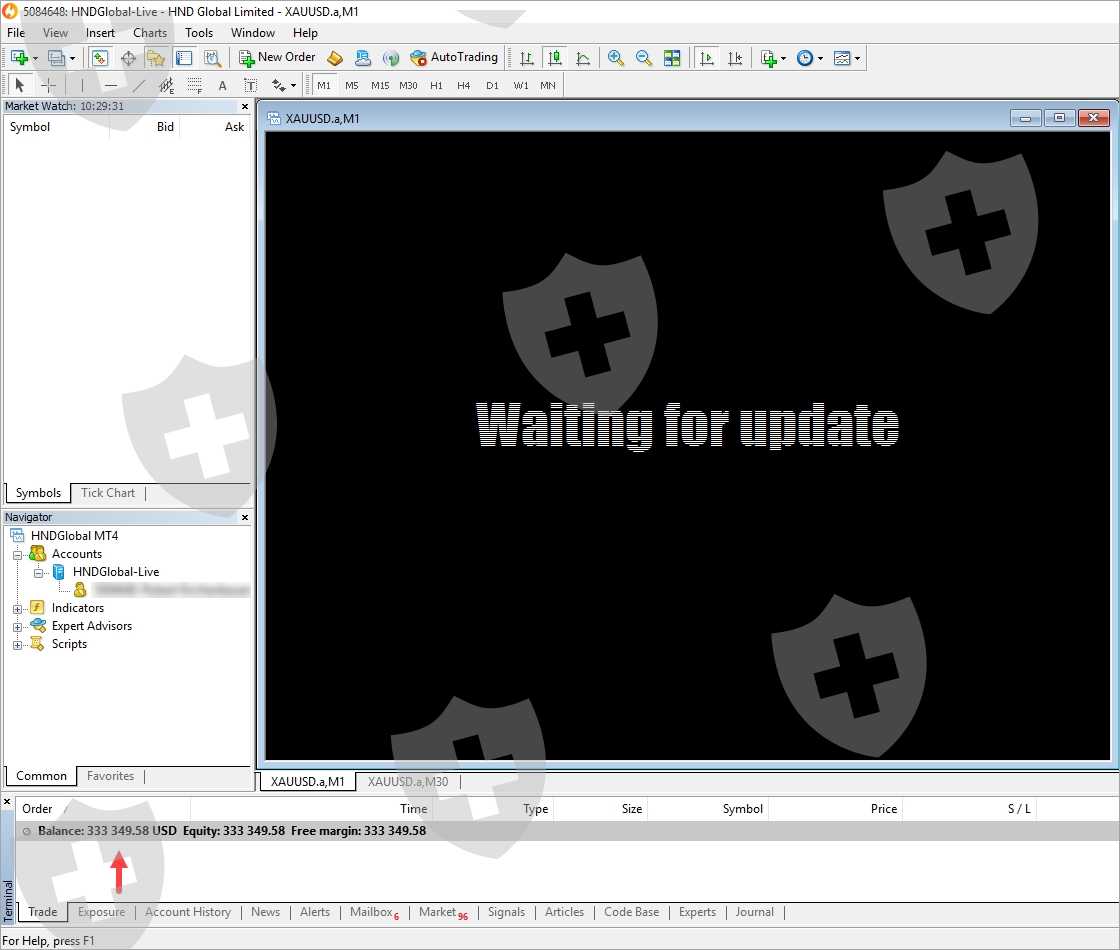Enable the H1 timeframe
This screenshot has width=1120, height=950.
436,86
